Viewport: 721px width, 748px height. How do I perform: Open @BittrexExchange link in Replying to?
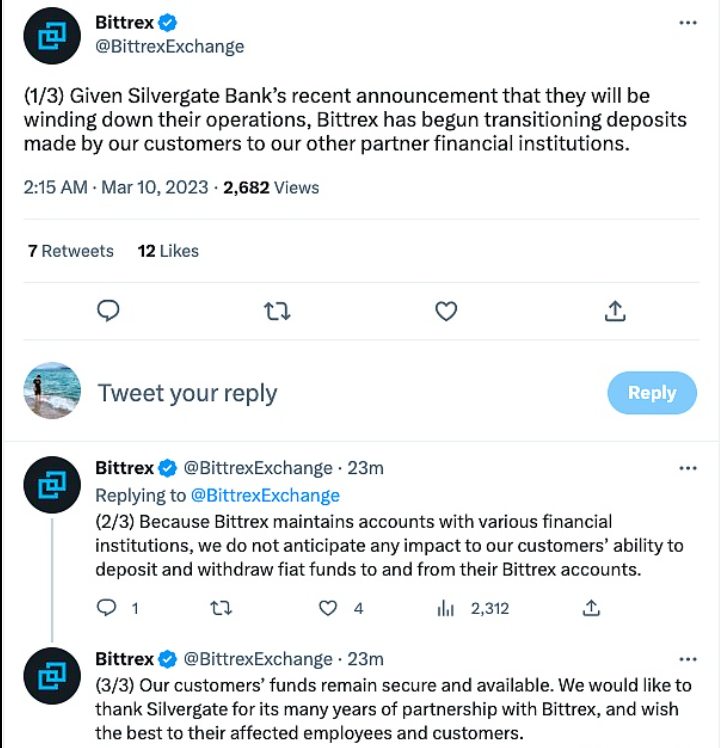tap(265, 495)
